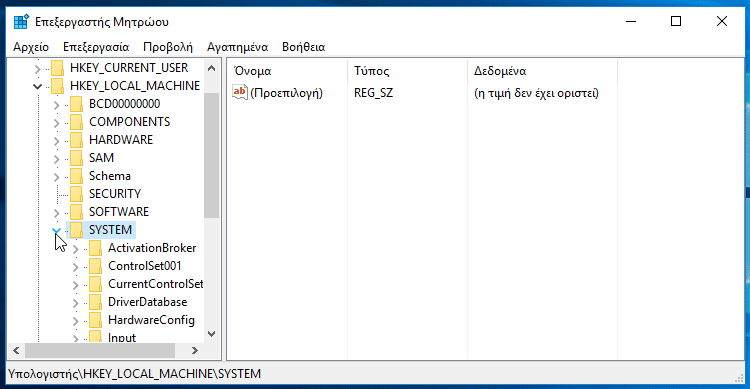Click the tree scroll left arrow
750x389 pixels.
16,350
